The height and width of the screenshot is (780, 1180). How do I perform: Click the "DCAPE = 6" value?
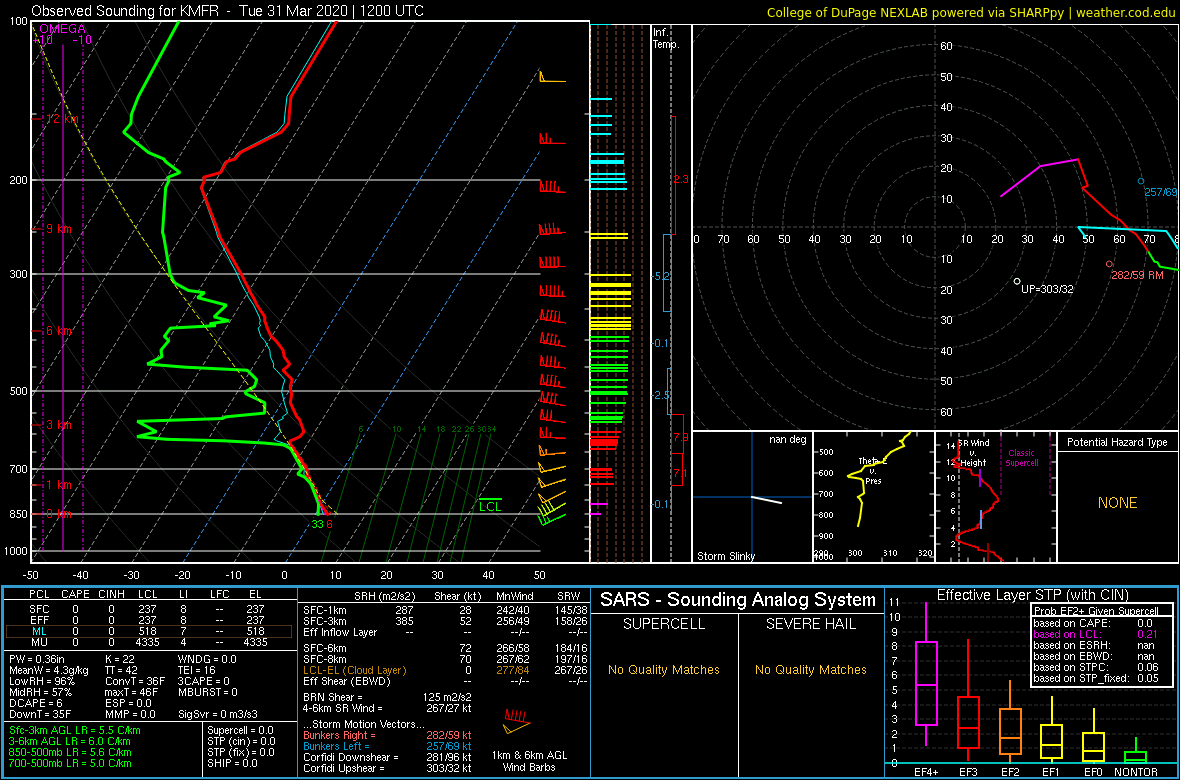(x=34, y=703)
